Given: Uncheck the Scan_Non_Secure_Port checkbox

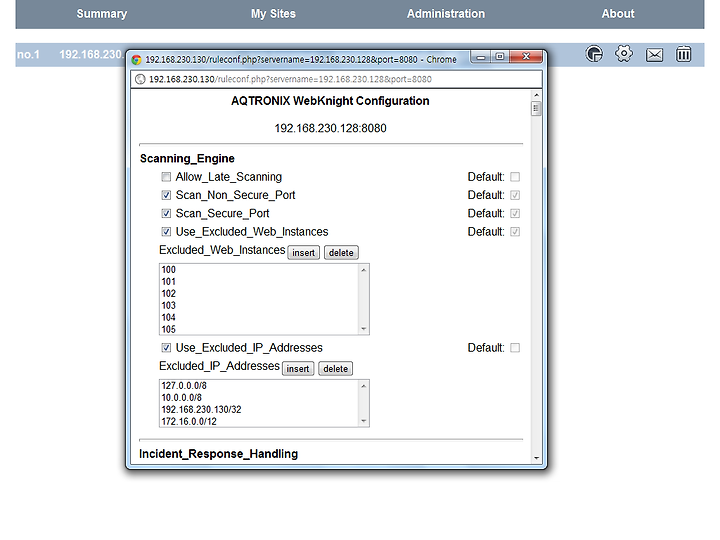Looking at the screenshot, I should point(166,195).
